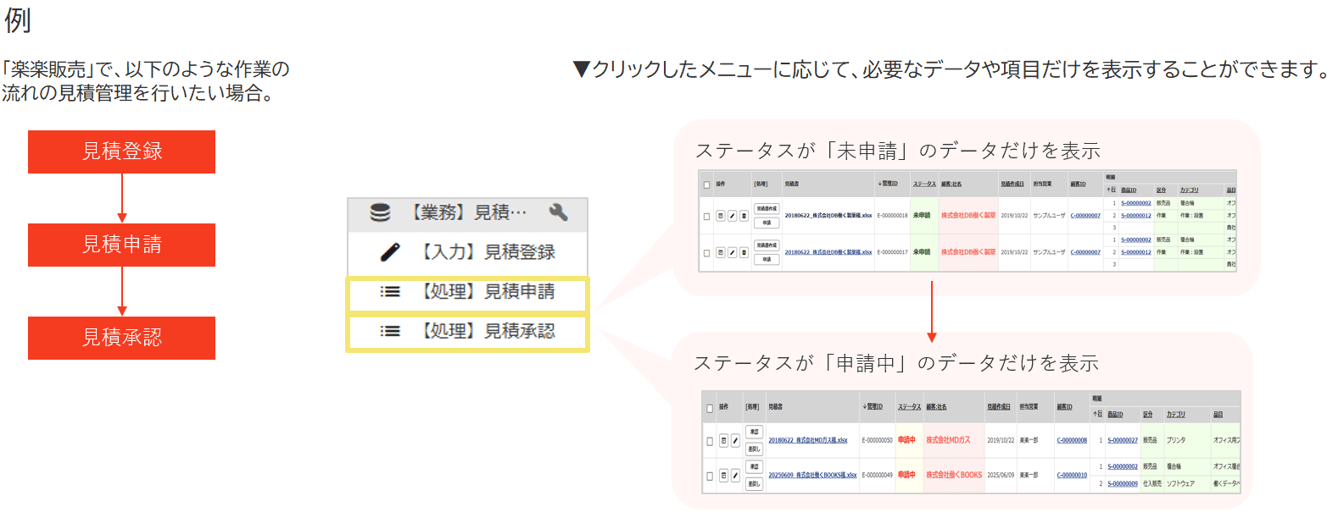This screenshot has height=518, width=1327.
Task: Click the list icon beside 【処理】見積承認
Action: click(x=390, y=330)
